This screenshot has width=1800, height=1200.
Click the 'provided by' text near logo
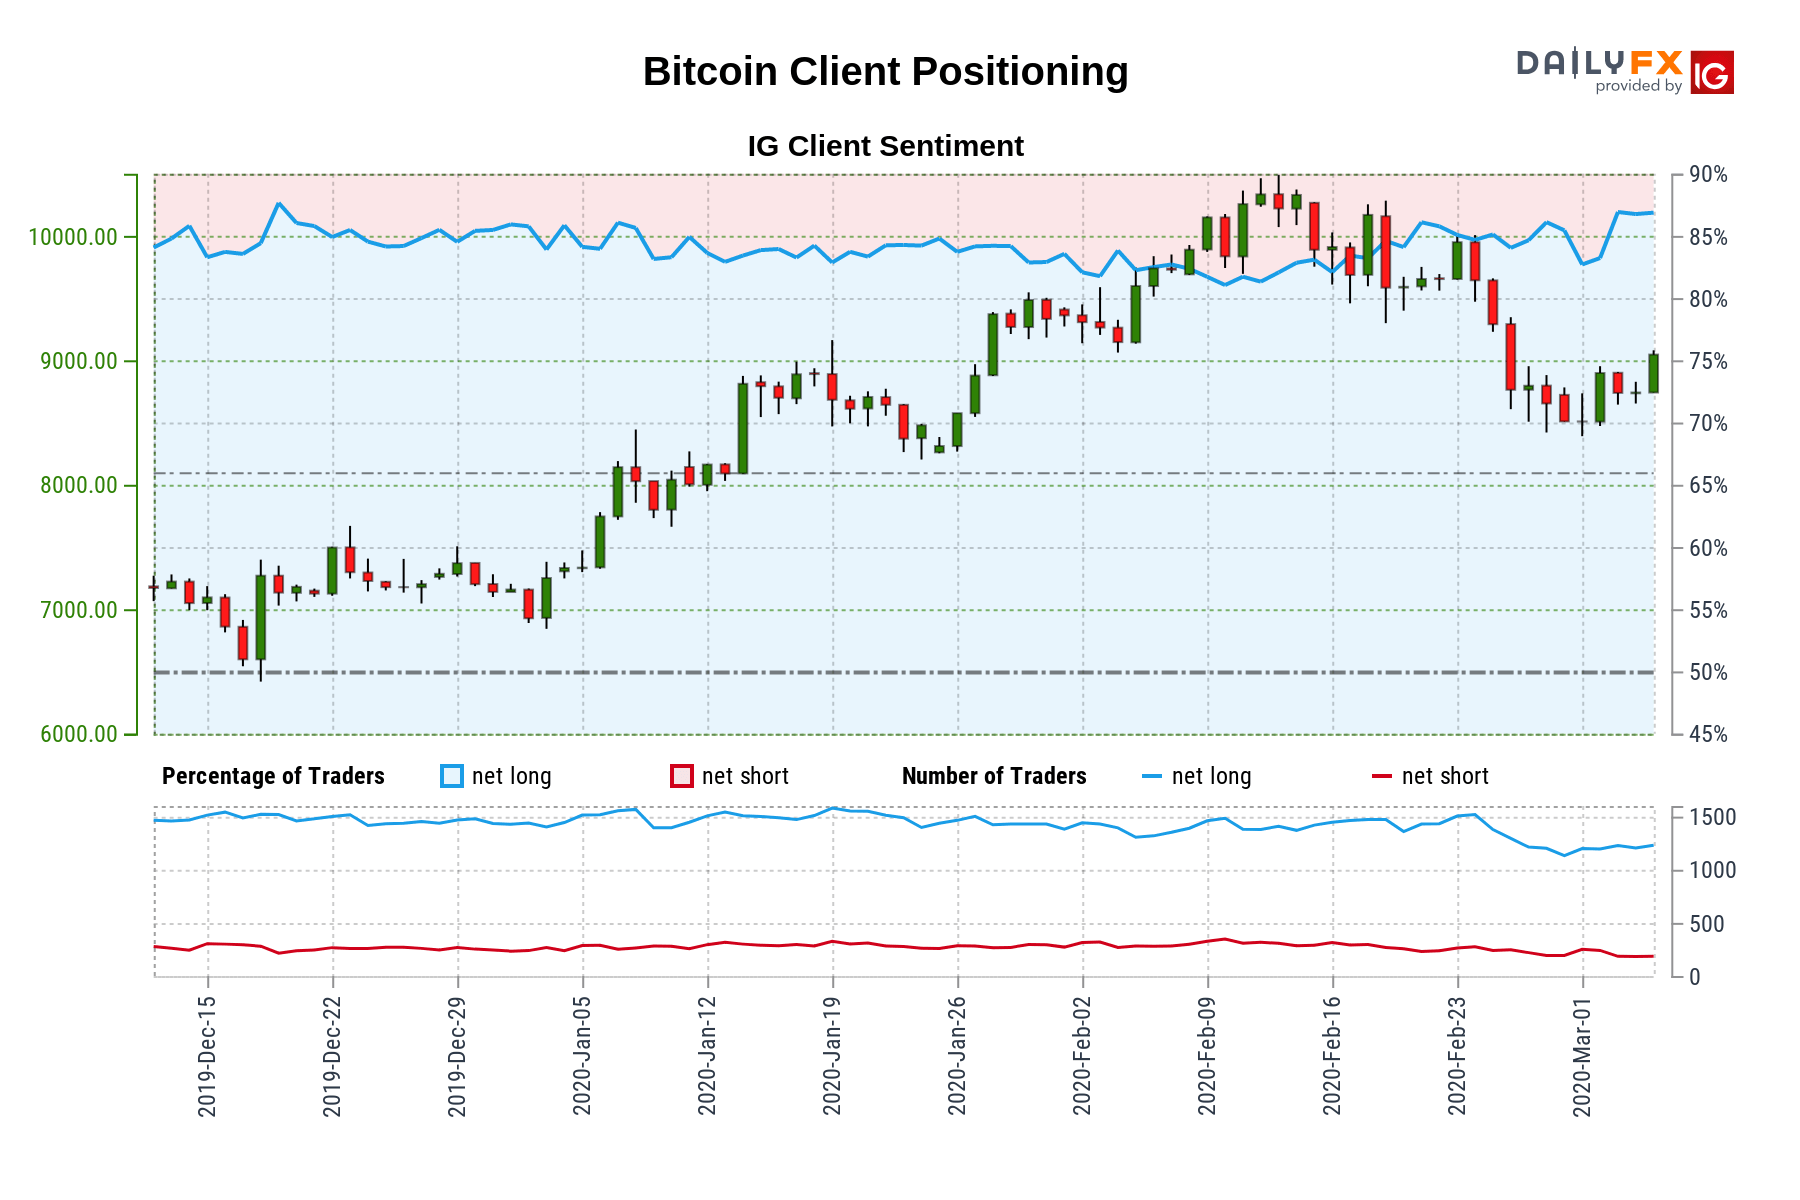[x=1639, y=86]
